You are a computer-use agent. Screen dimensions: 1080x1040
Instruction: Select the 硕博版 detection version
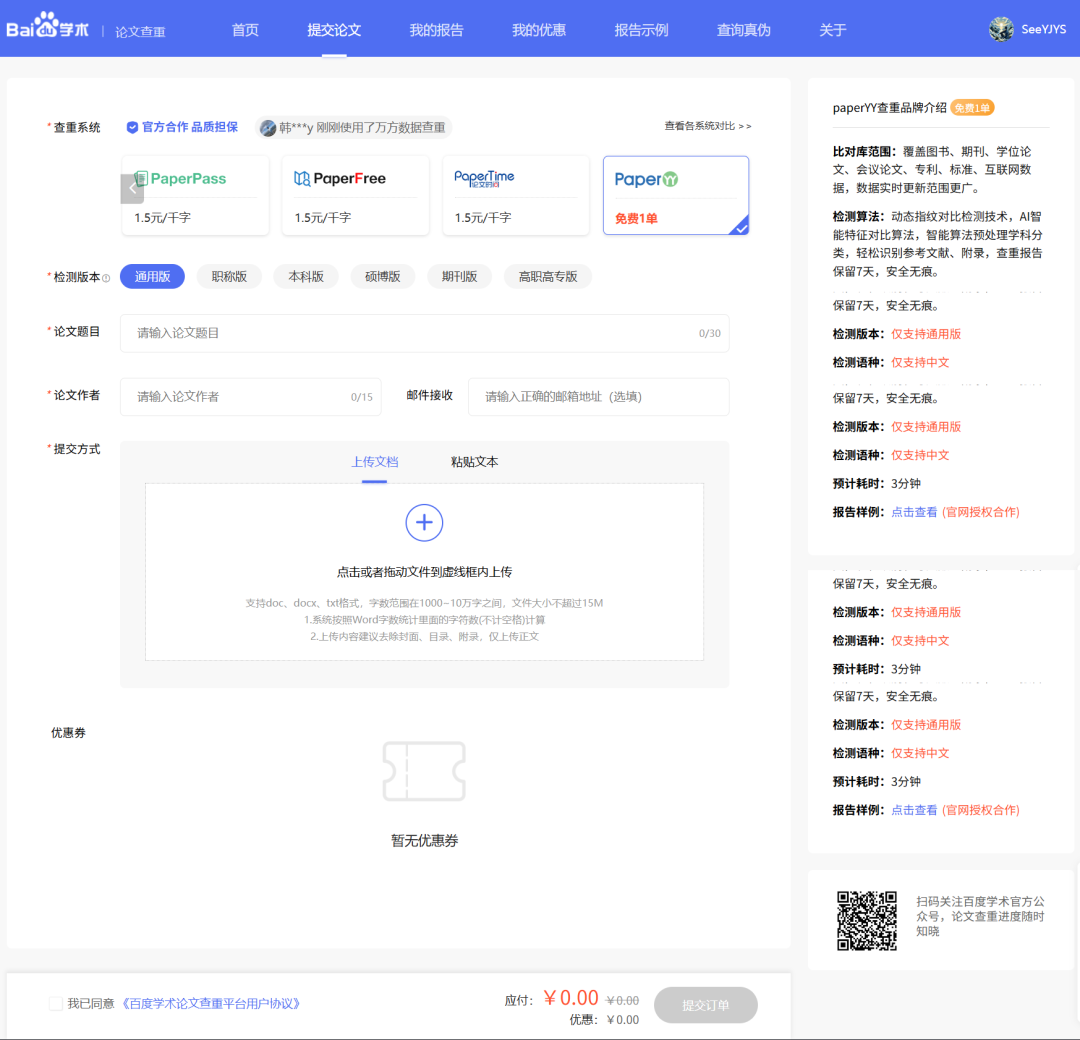point(382,277)
